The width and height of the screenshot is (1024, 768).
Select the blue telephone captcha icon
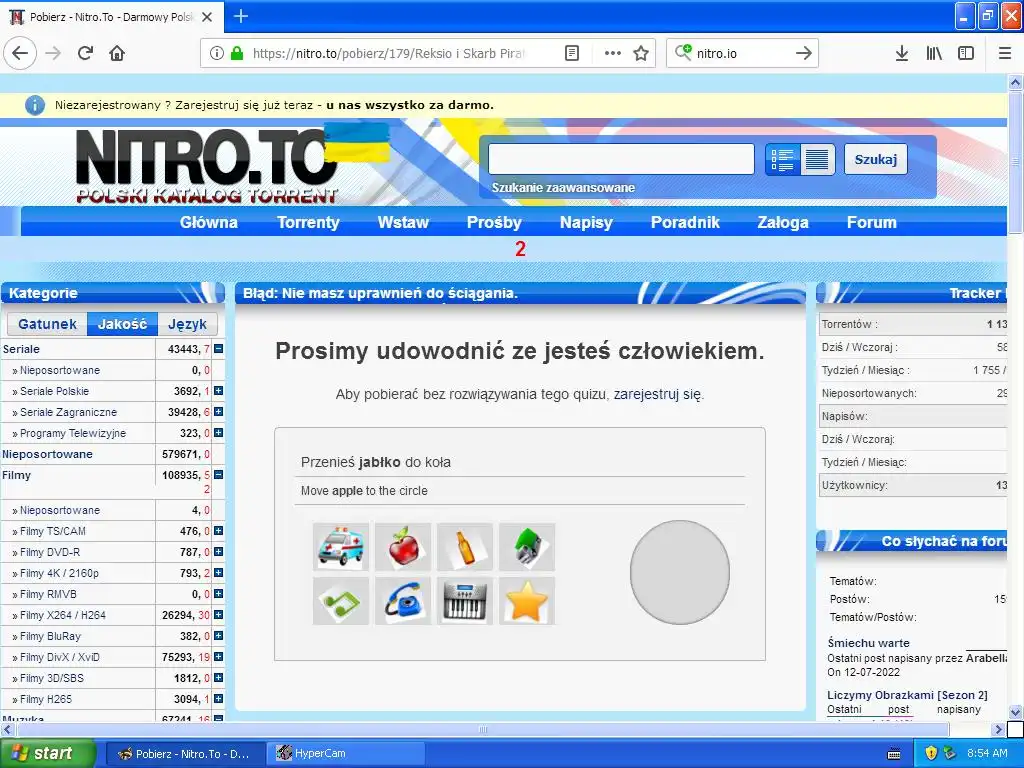pyautogui.click(x=403, y=601)
